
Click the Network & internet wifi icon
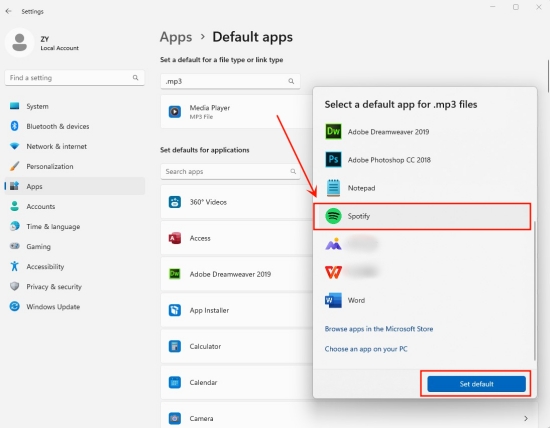[x=14, y=146]
